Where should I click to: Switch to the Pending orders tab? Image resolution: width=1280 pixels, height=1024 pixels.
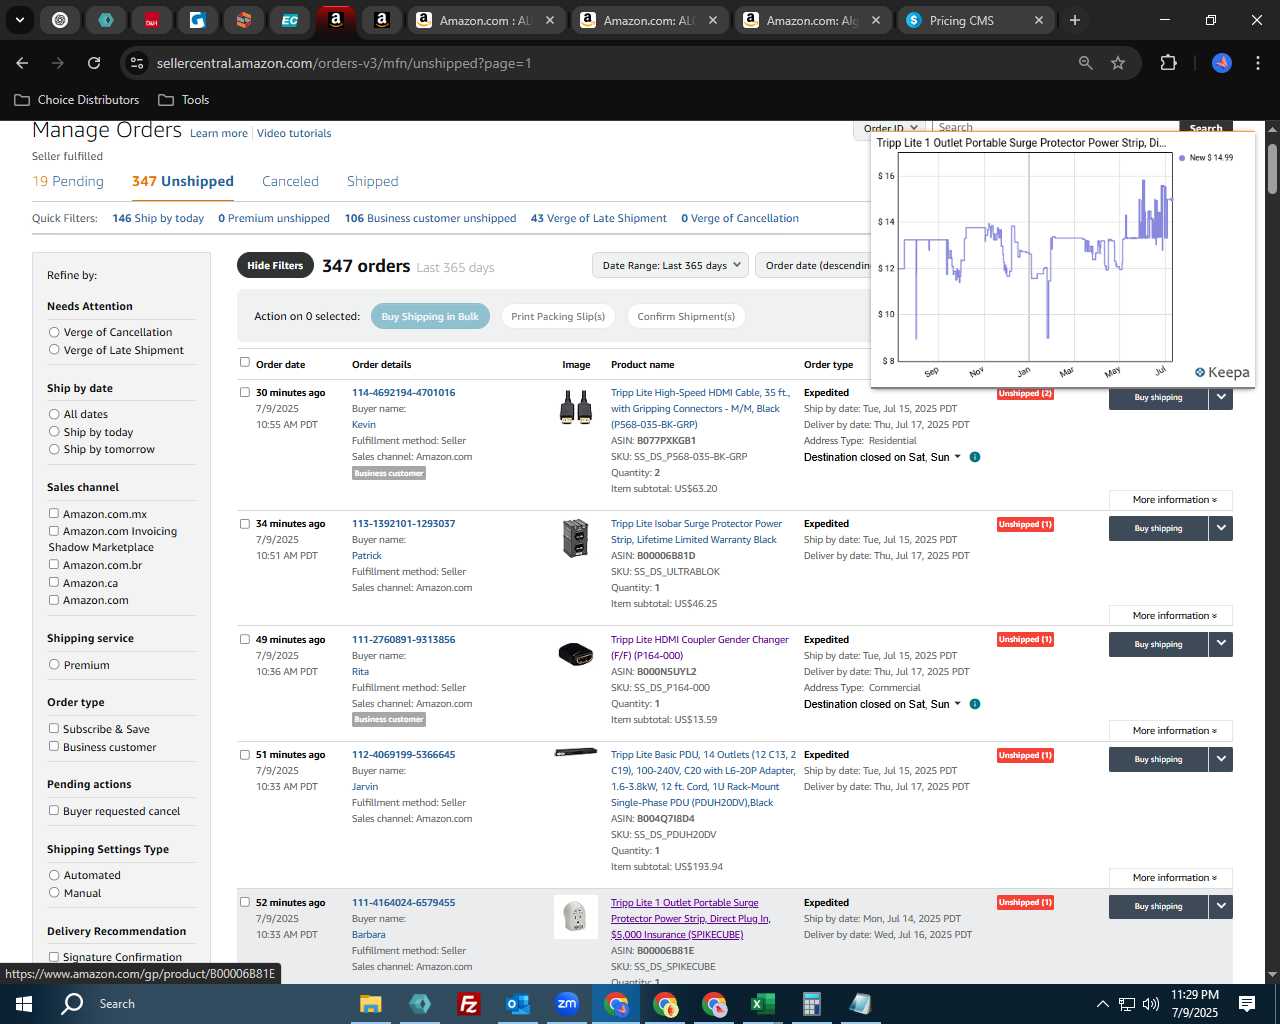point(68,181)
